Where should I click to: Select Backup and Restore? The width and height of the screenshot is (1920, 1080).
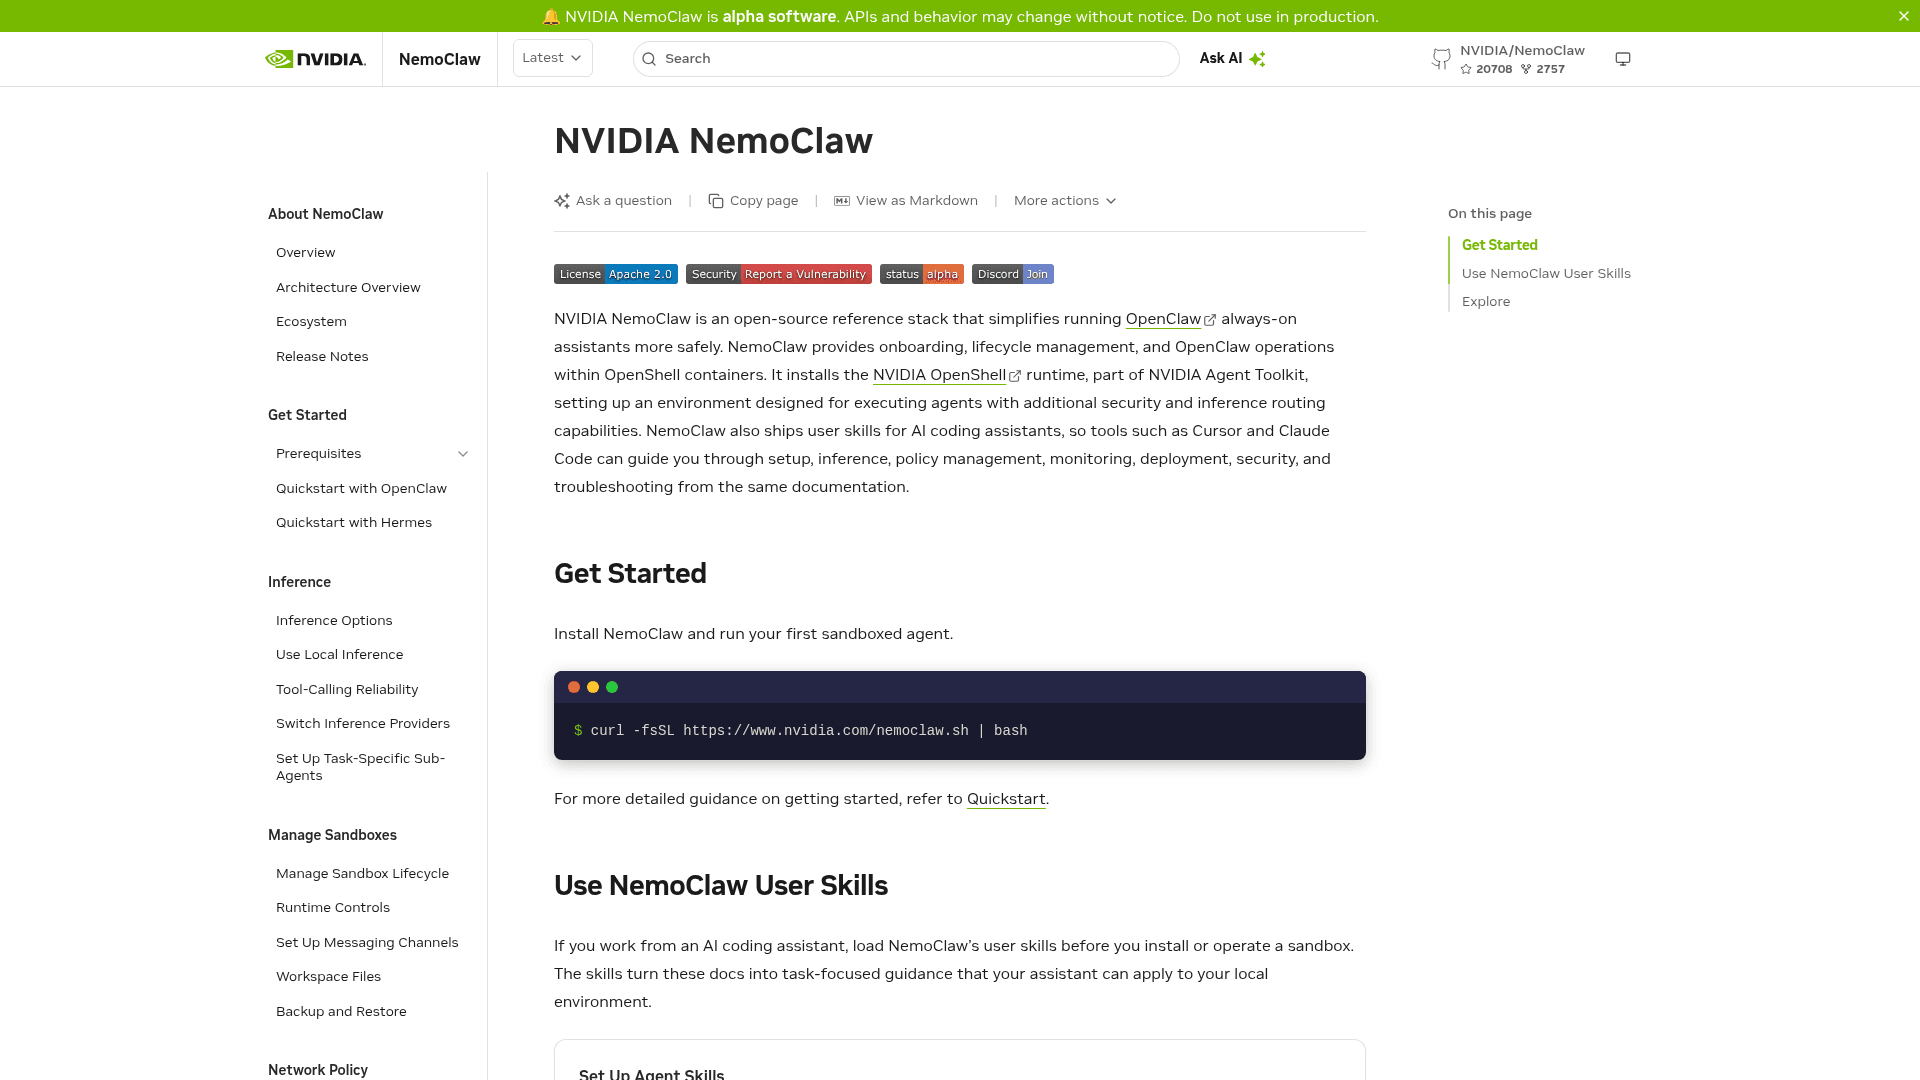341,1012
